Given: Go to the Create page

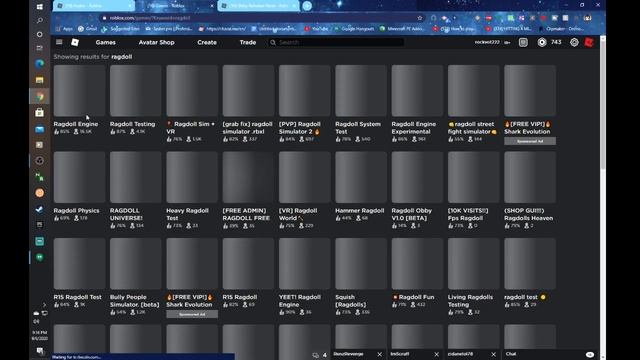Looking at the screenshot, I should click(207, 42).
